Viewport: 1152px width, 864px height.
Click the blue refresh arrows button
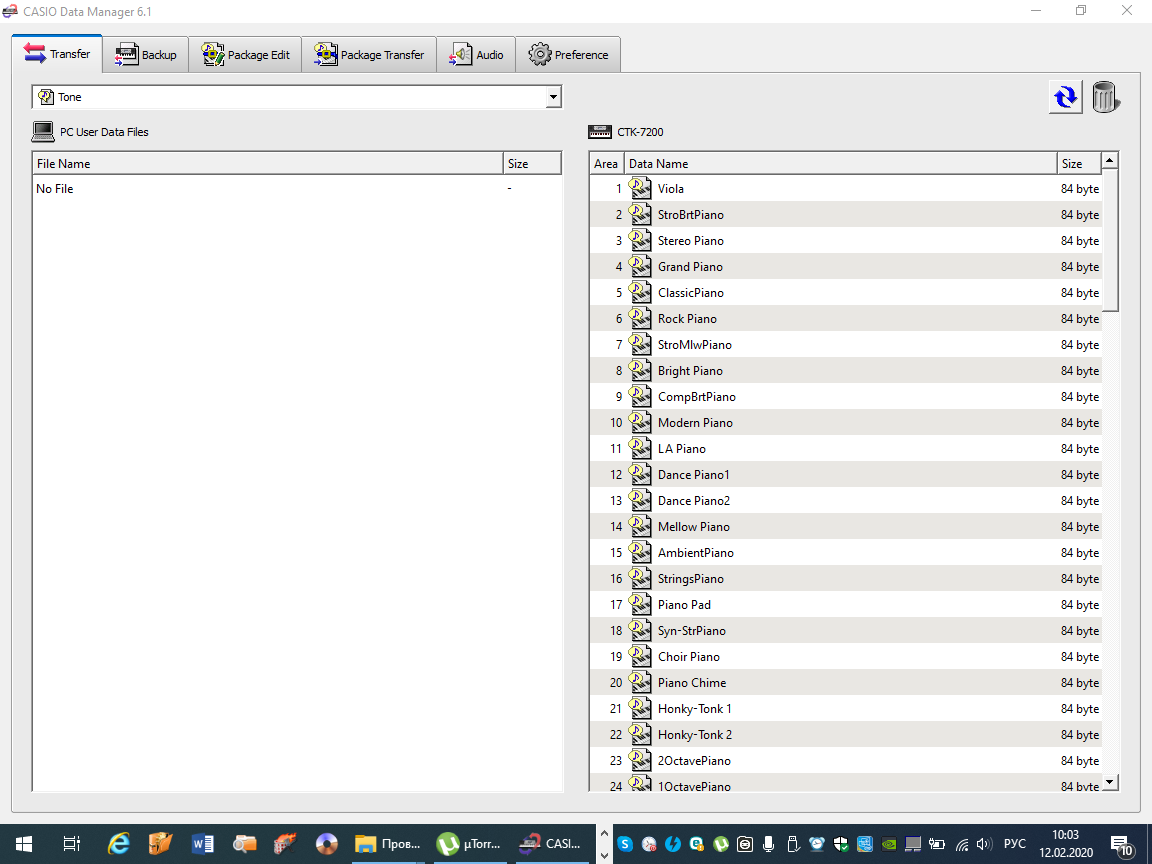point(1065,97)
